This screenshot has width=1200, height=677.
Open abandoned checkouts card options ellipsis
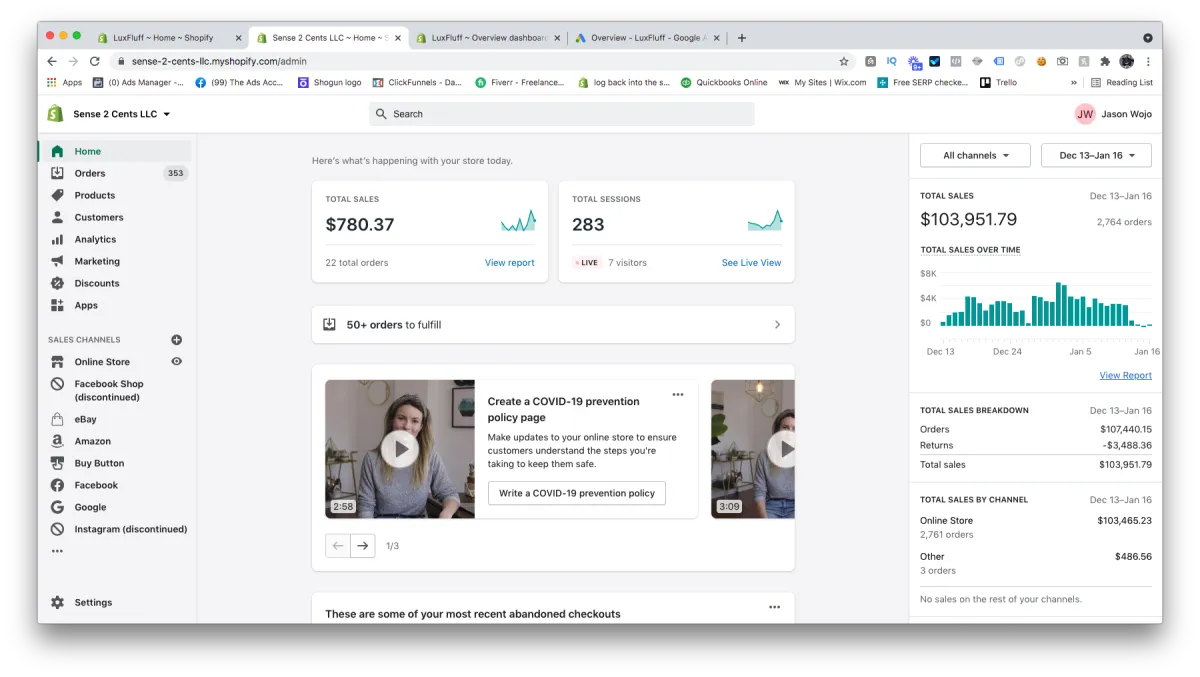click(774, 607)
